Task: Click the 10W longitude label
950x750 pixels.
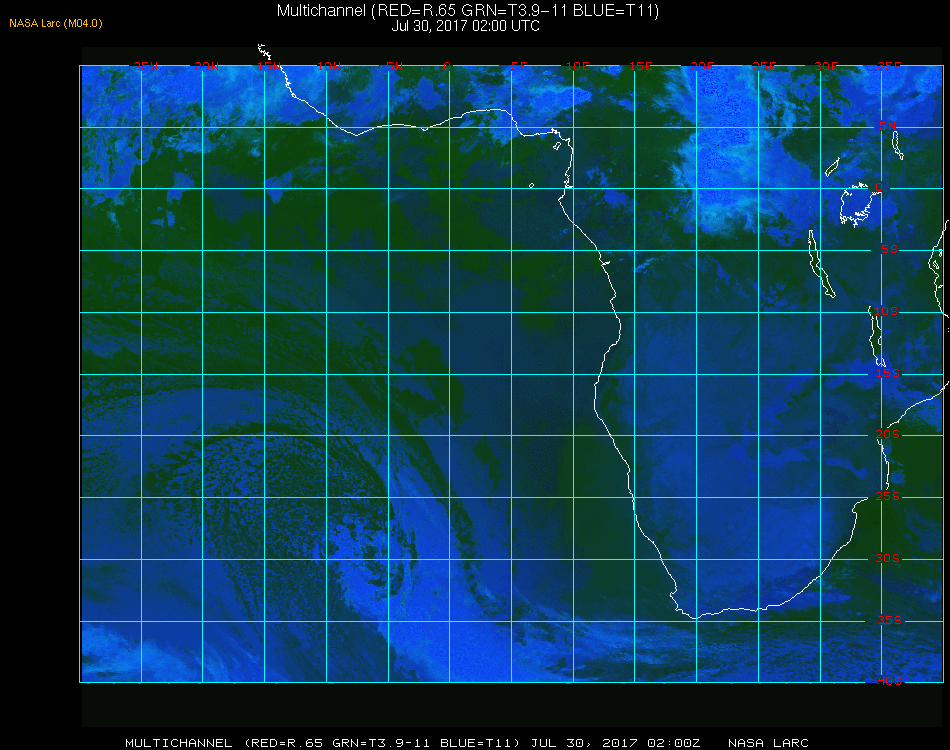Action: click(329, 66)
